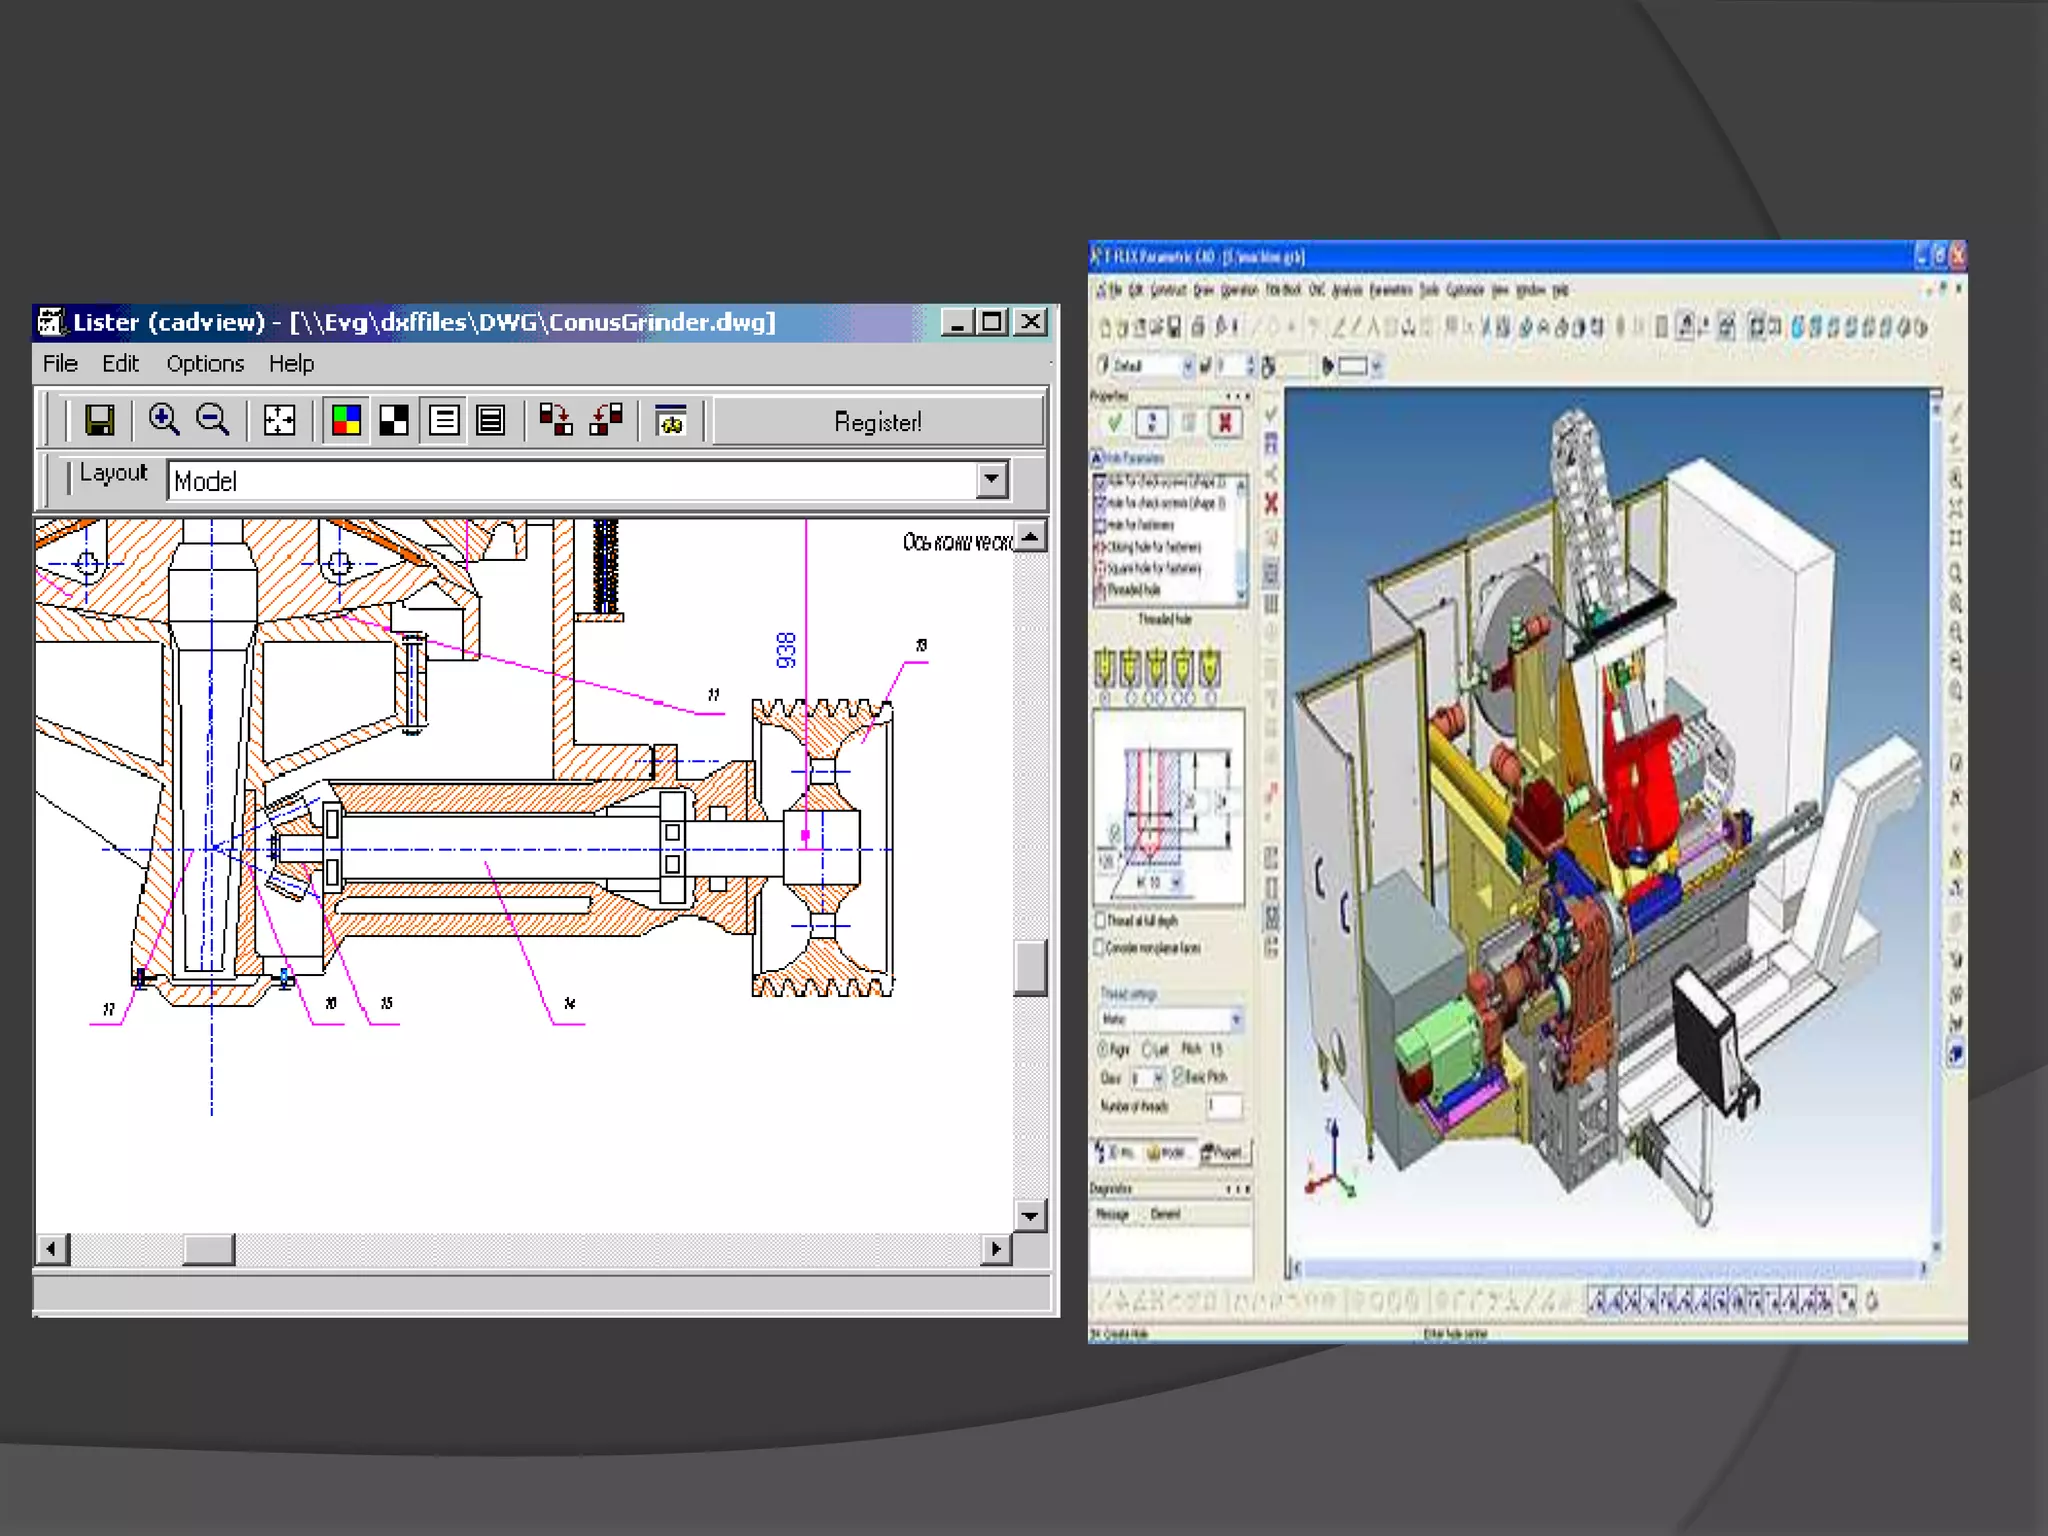Click the red X cancel icon in Properties
This screenshot has width=2048, height=1536.
(1225, 423)
